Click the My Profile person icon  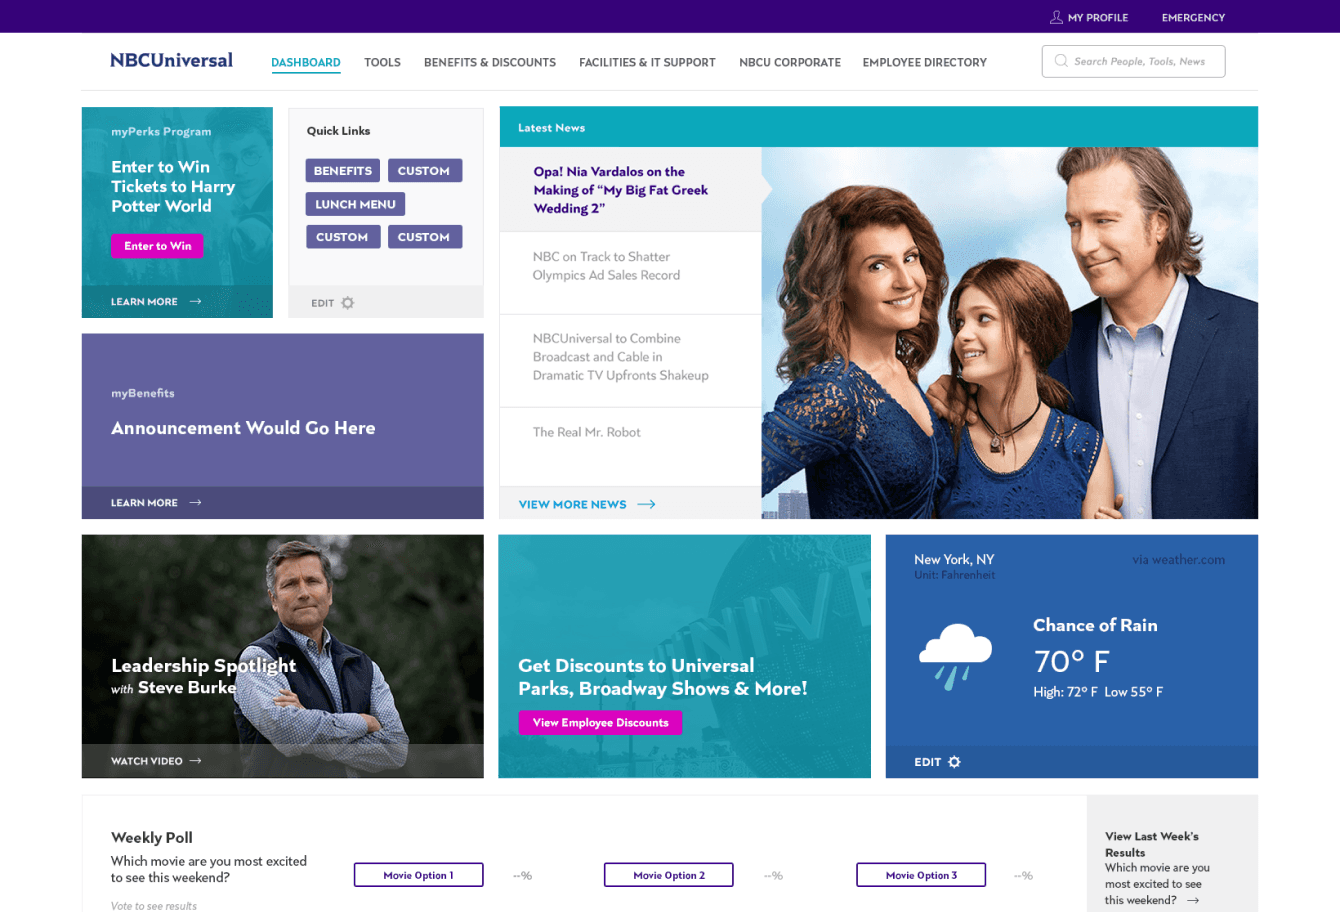[x=1056, y=17]
